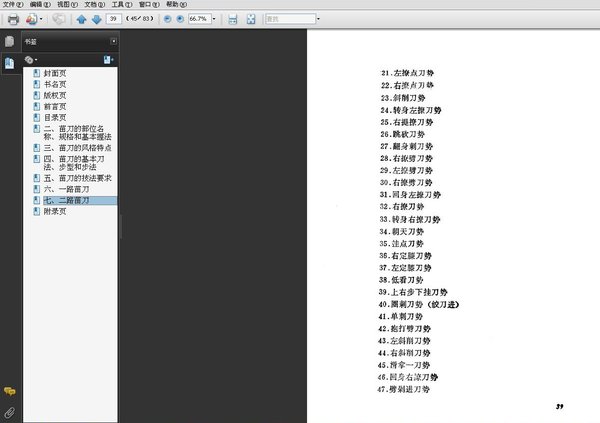
Task: Click the navigation pane splitter handle
Action: [121, 227]
